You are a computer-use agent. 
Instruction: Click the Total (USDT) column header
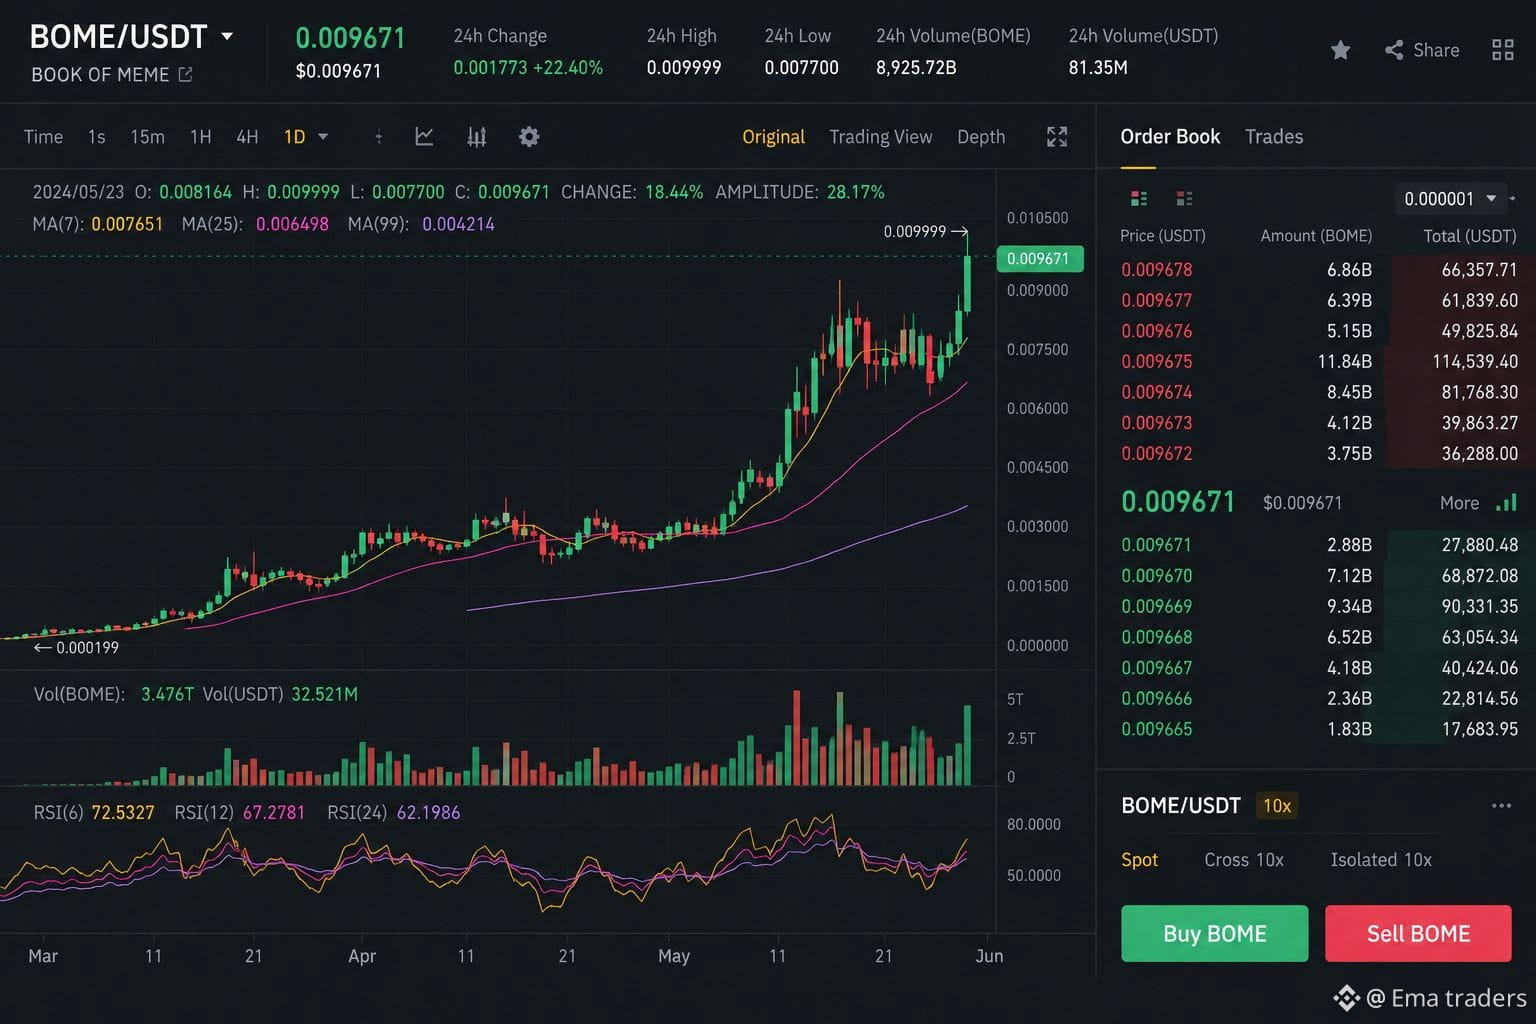coord(1470,236)
